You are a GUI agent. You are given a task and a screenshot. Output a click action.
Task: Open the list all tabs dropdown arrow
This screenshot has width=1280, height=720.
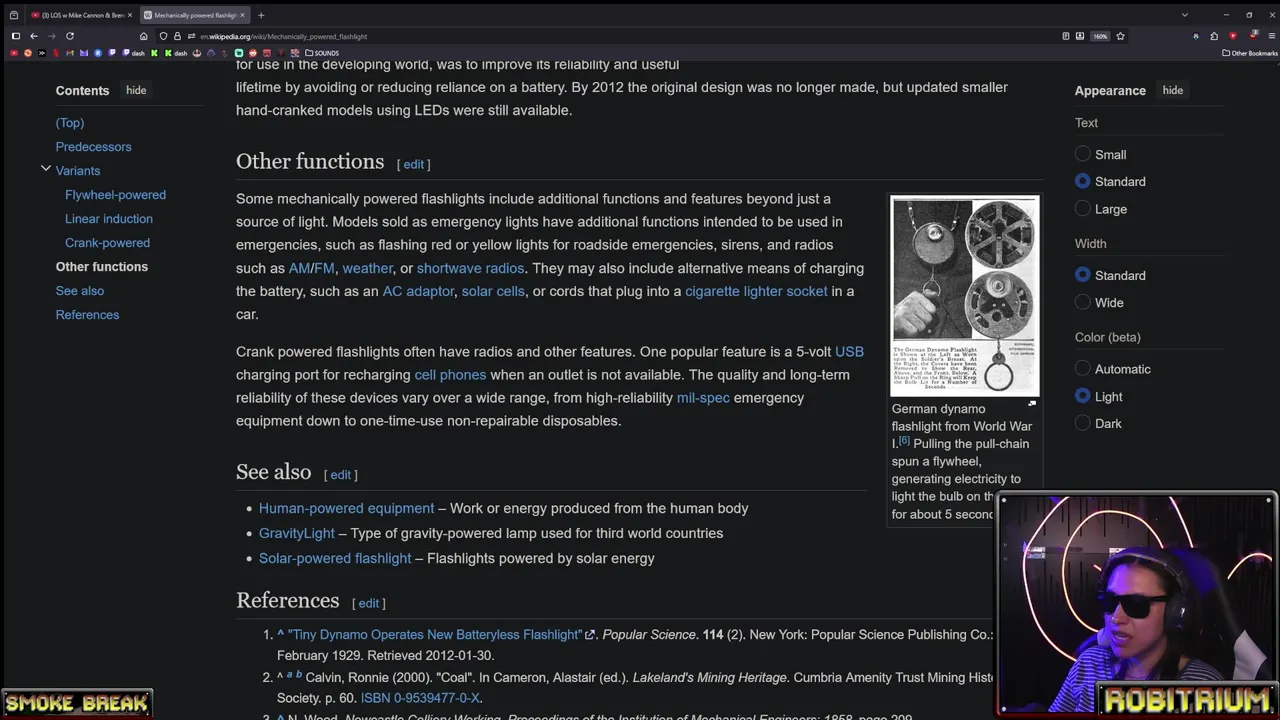pyautogui.click(x=1185, y=15)
